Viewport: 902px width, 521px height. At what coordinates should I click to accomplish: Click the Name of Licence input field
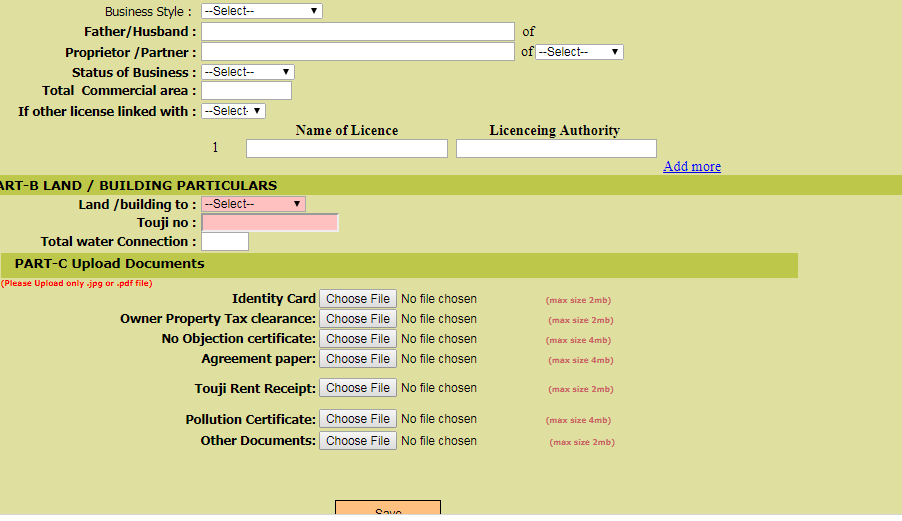coord(346,149)
